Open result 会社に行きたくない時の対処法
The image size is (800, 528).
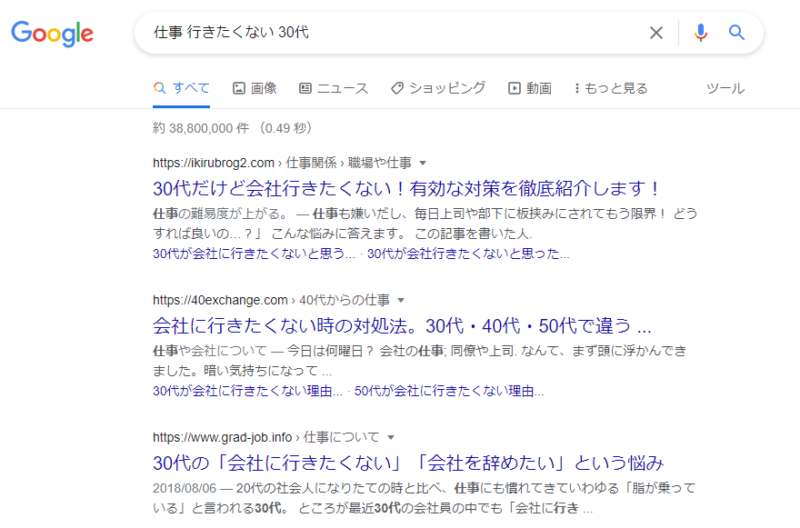click(402, 326)
